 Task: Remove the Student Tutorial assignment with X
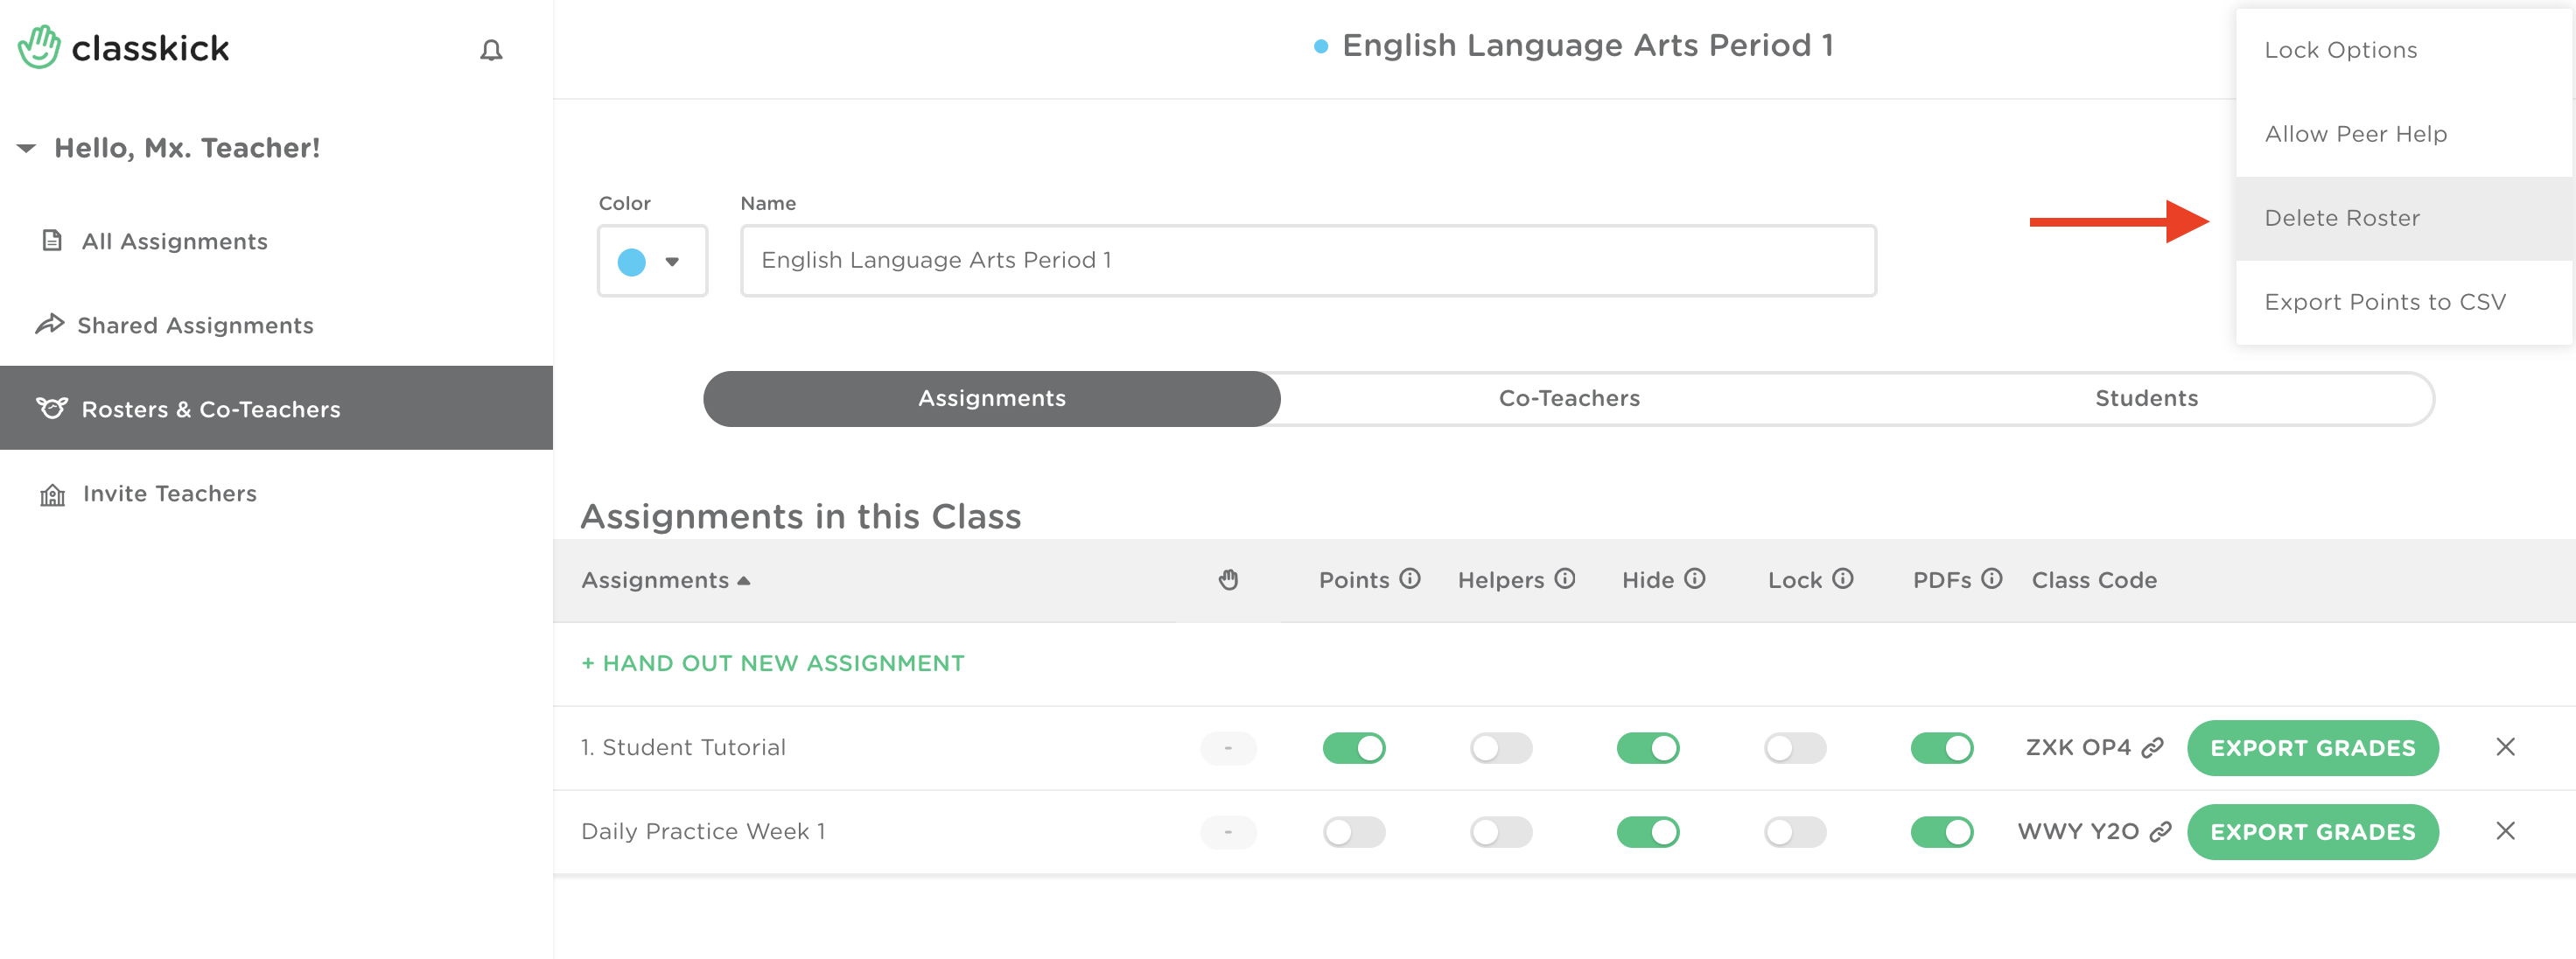point(2505,747)
